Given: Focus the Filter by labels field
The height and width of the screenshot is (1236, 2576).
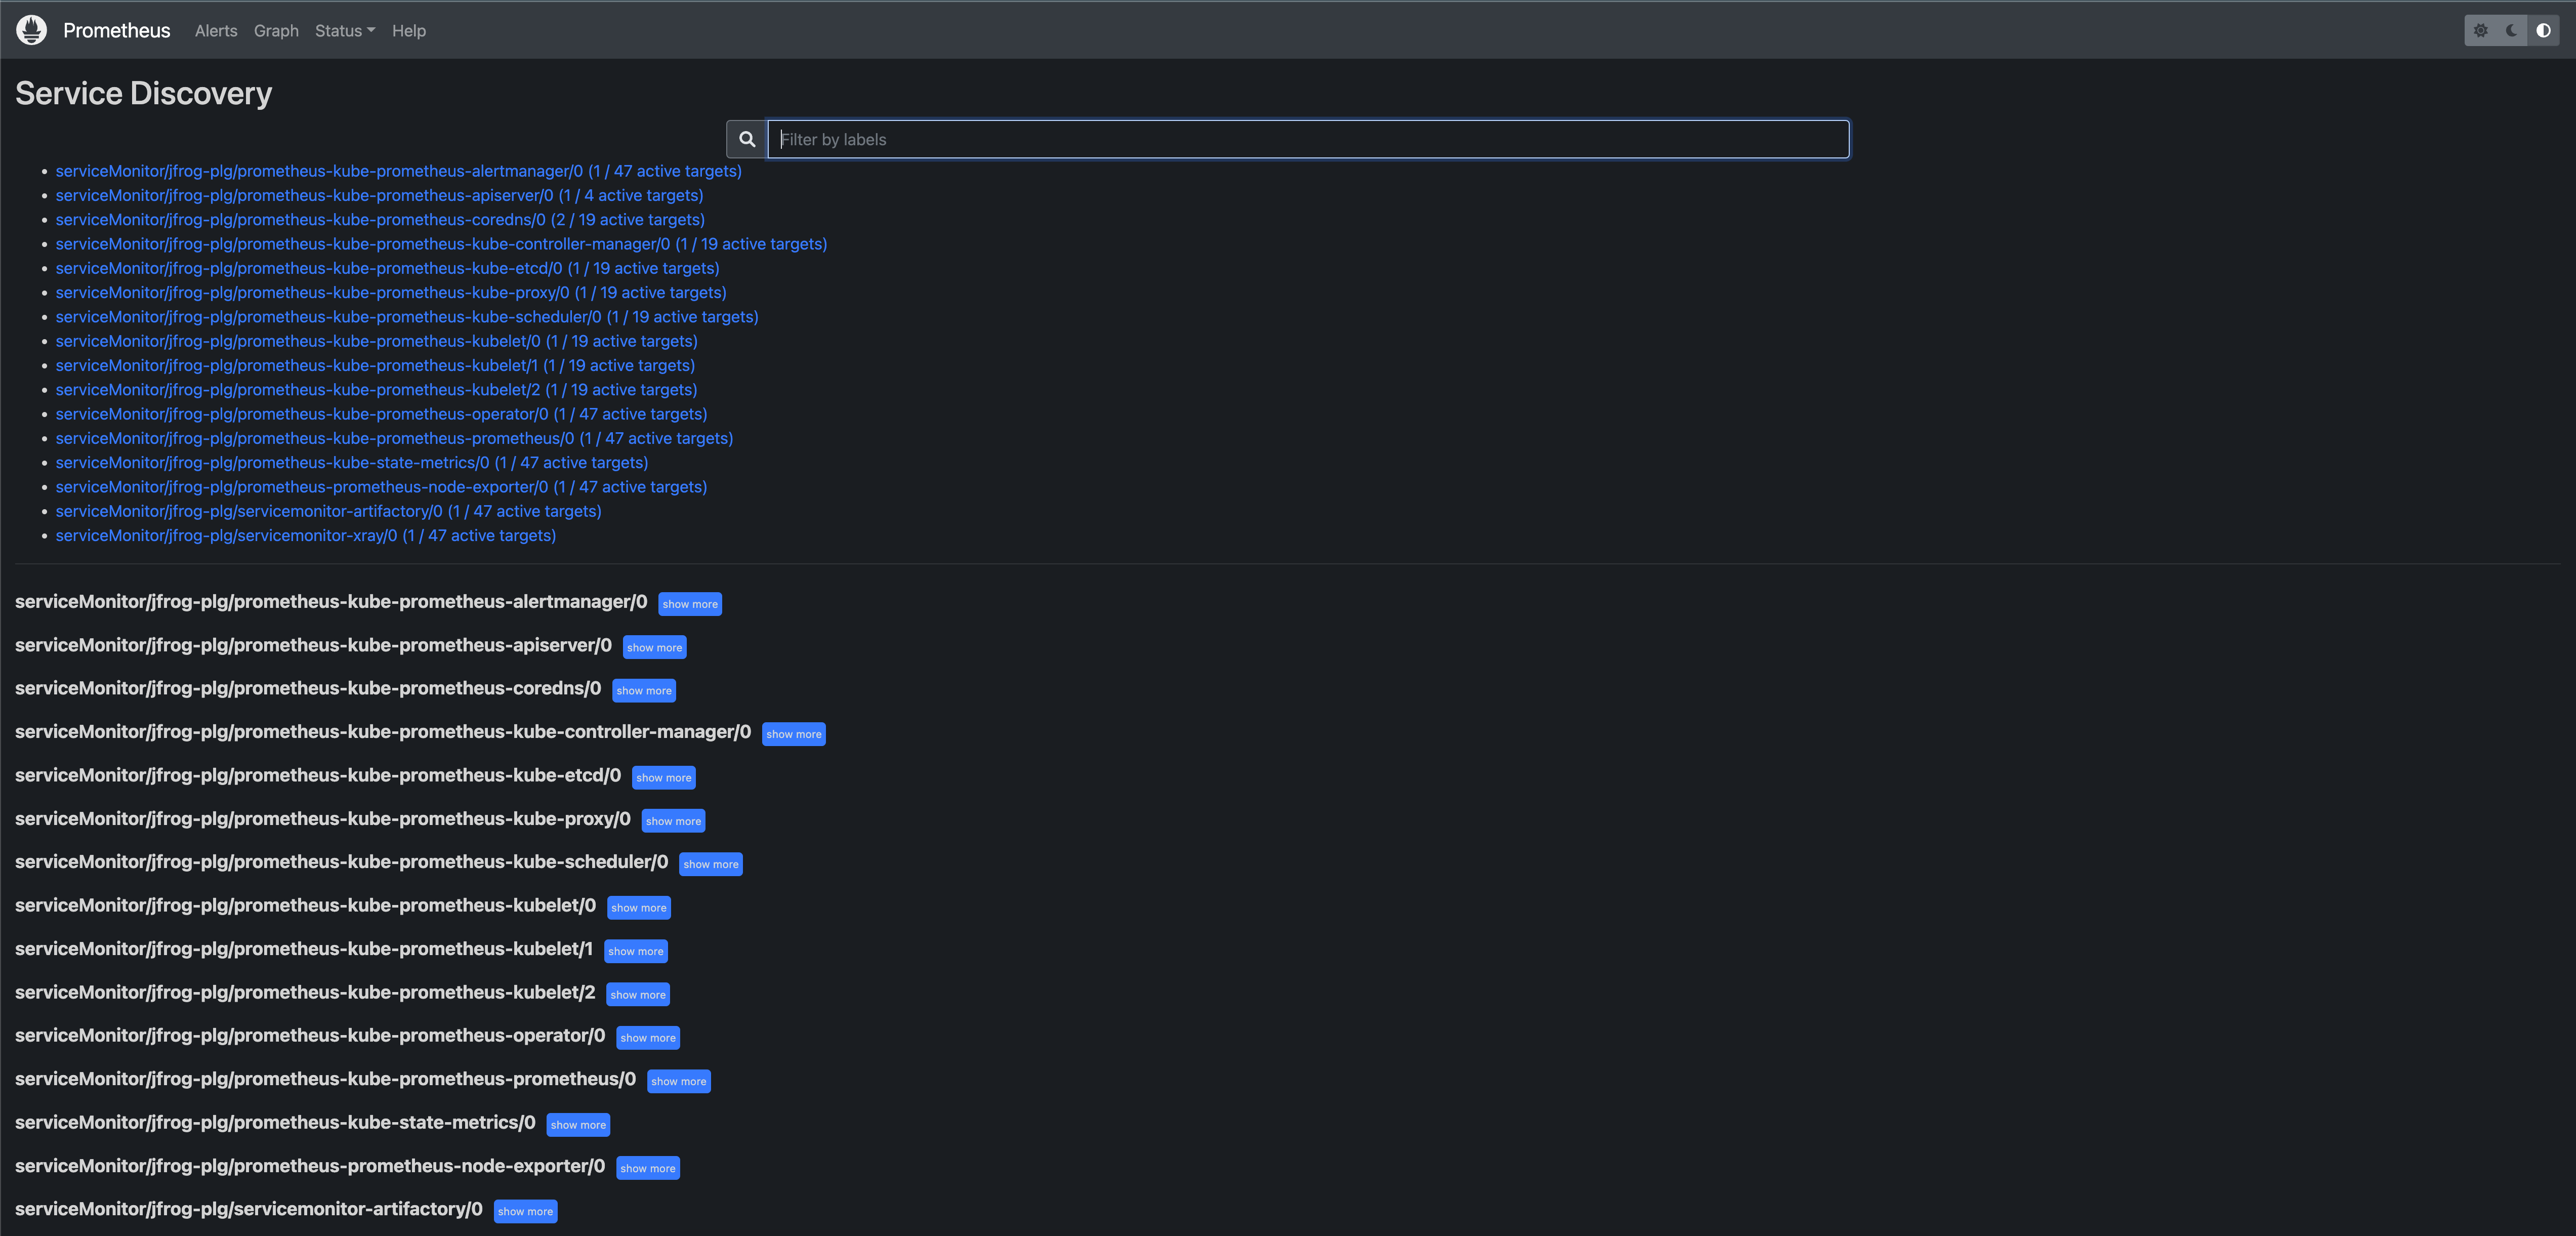Looking at the screenshot, I should [1308, 139].
